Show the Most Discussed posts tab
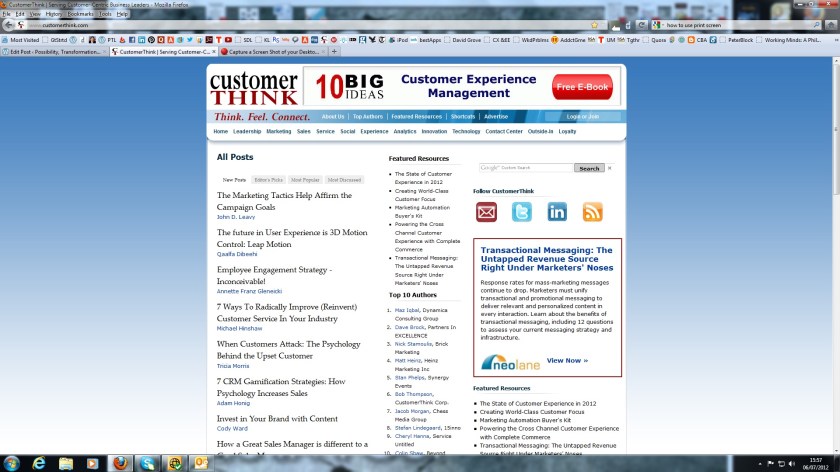 coord(344,180)
